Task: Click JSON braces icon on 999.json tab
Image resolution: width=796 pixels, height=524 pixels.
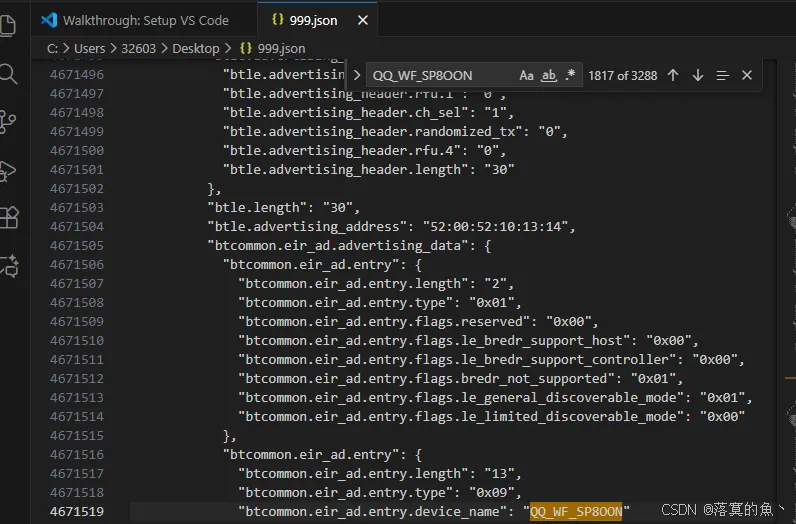Action: [x=277, y=20]
